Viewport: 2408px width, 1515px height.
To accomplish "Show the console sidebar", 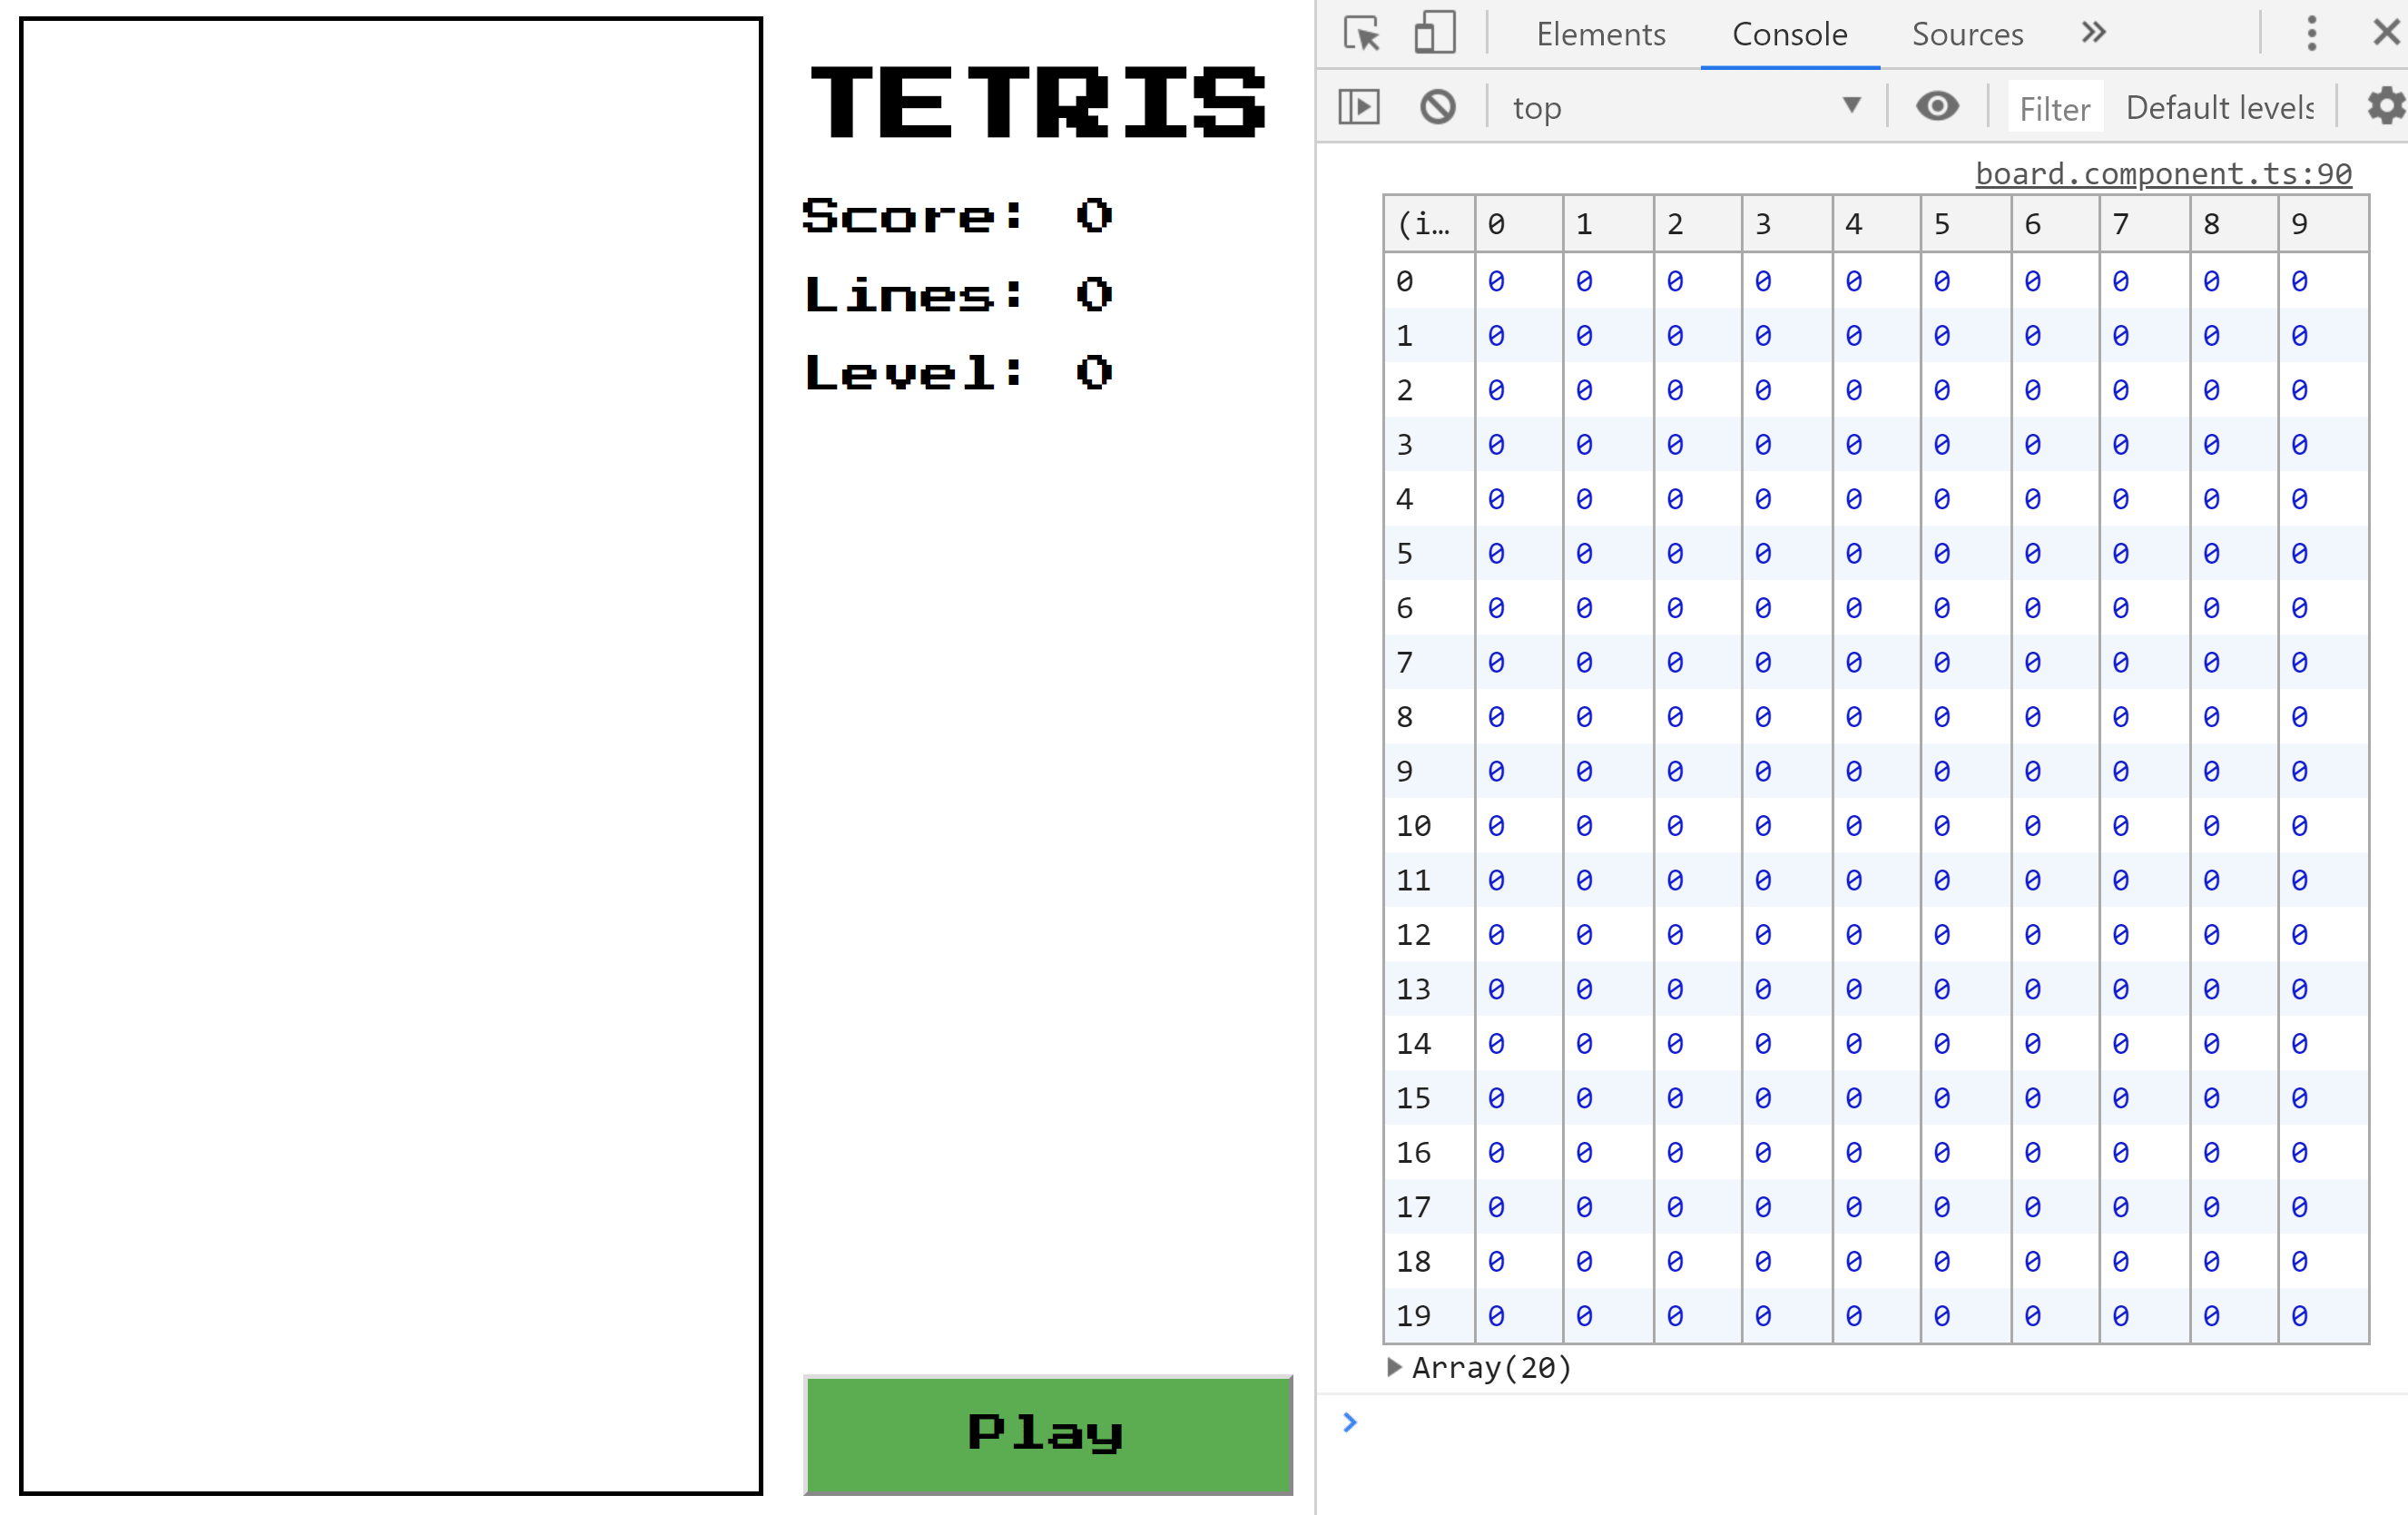I will 1358,106.
